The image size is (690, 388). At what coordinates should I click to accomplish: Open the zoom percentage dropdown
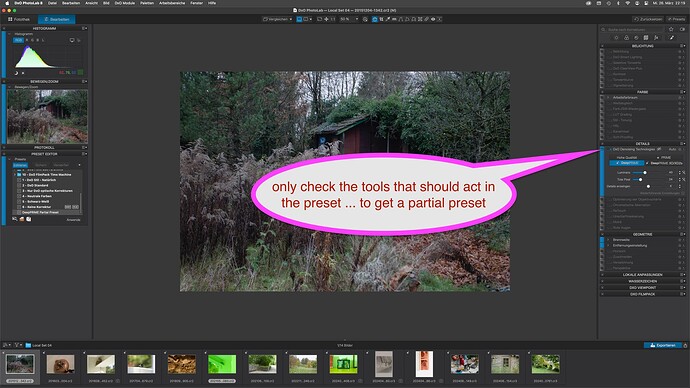349,19
